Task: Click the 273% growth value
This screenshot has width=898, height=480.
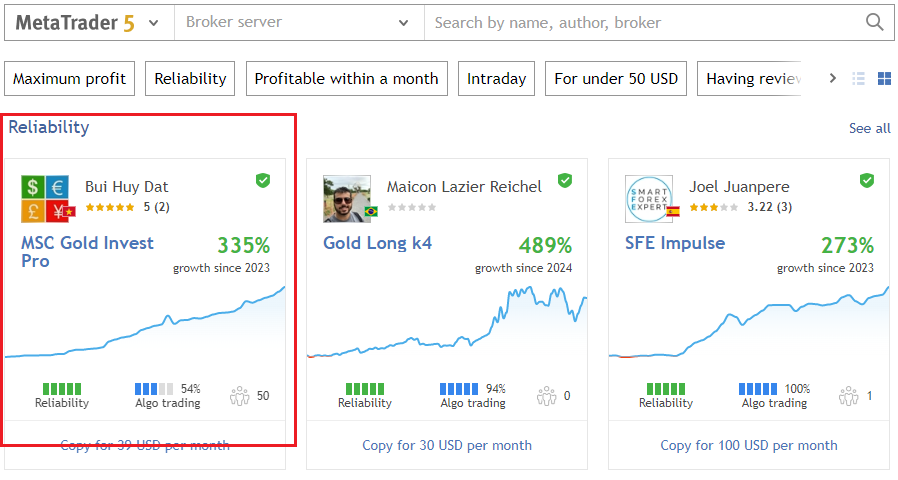Action: (847, 246)
